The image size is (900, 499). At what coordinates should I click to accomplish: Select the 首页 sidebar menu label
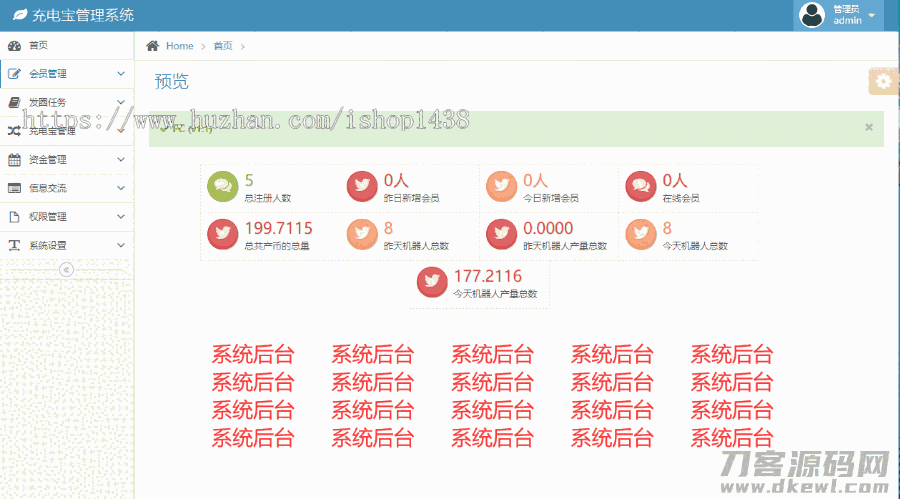point(38,45)
